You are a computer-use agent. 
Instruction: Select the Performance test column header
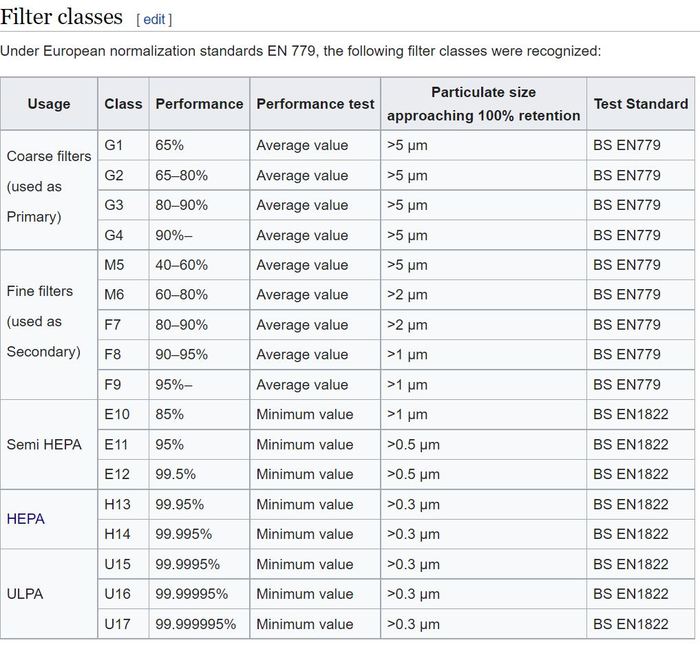pos(315,104)
